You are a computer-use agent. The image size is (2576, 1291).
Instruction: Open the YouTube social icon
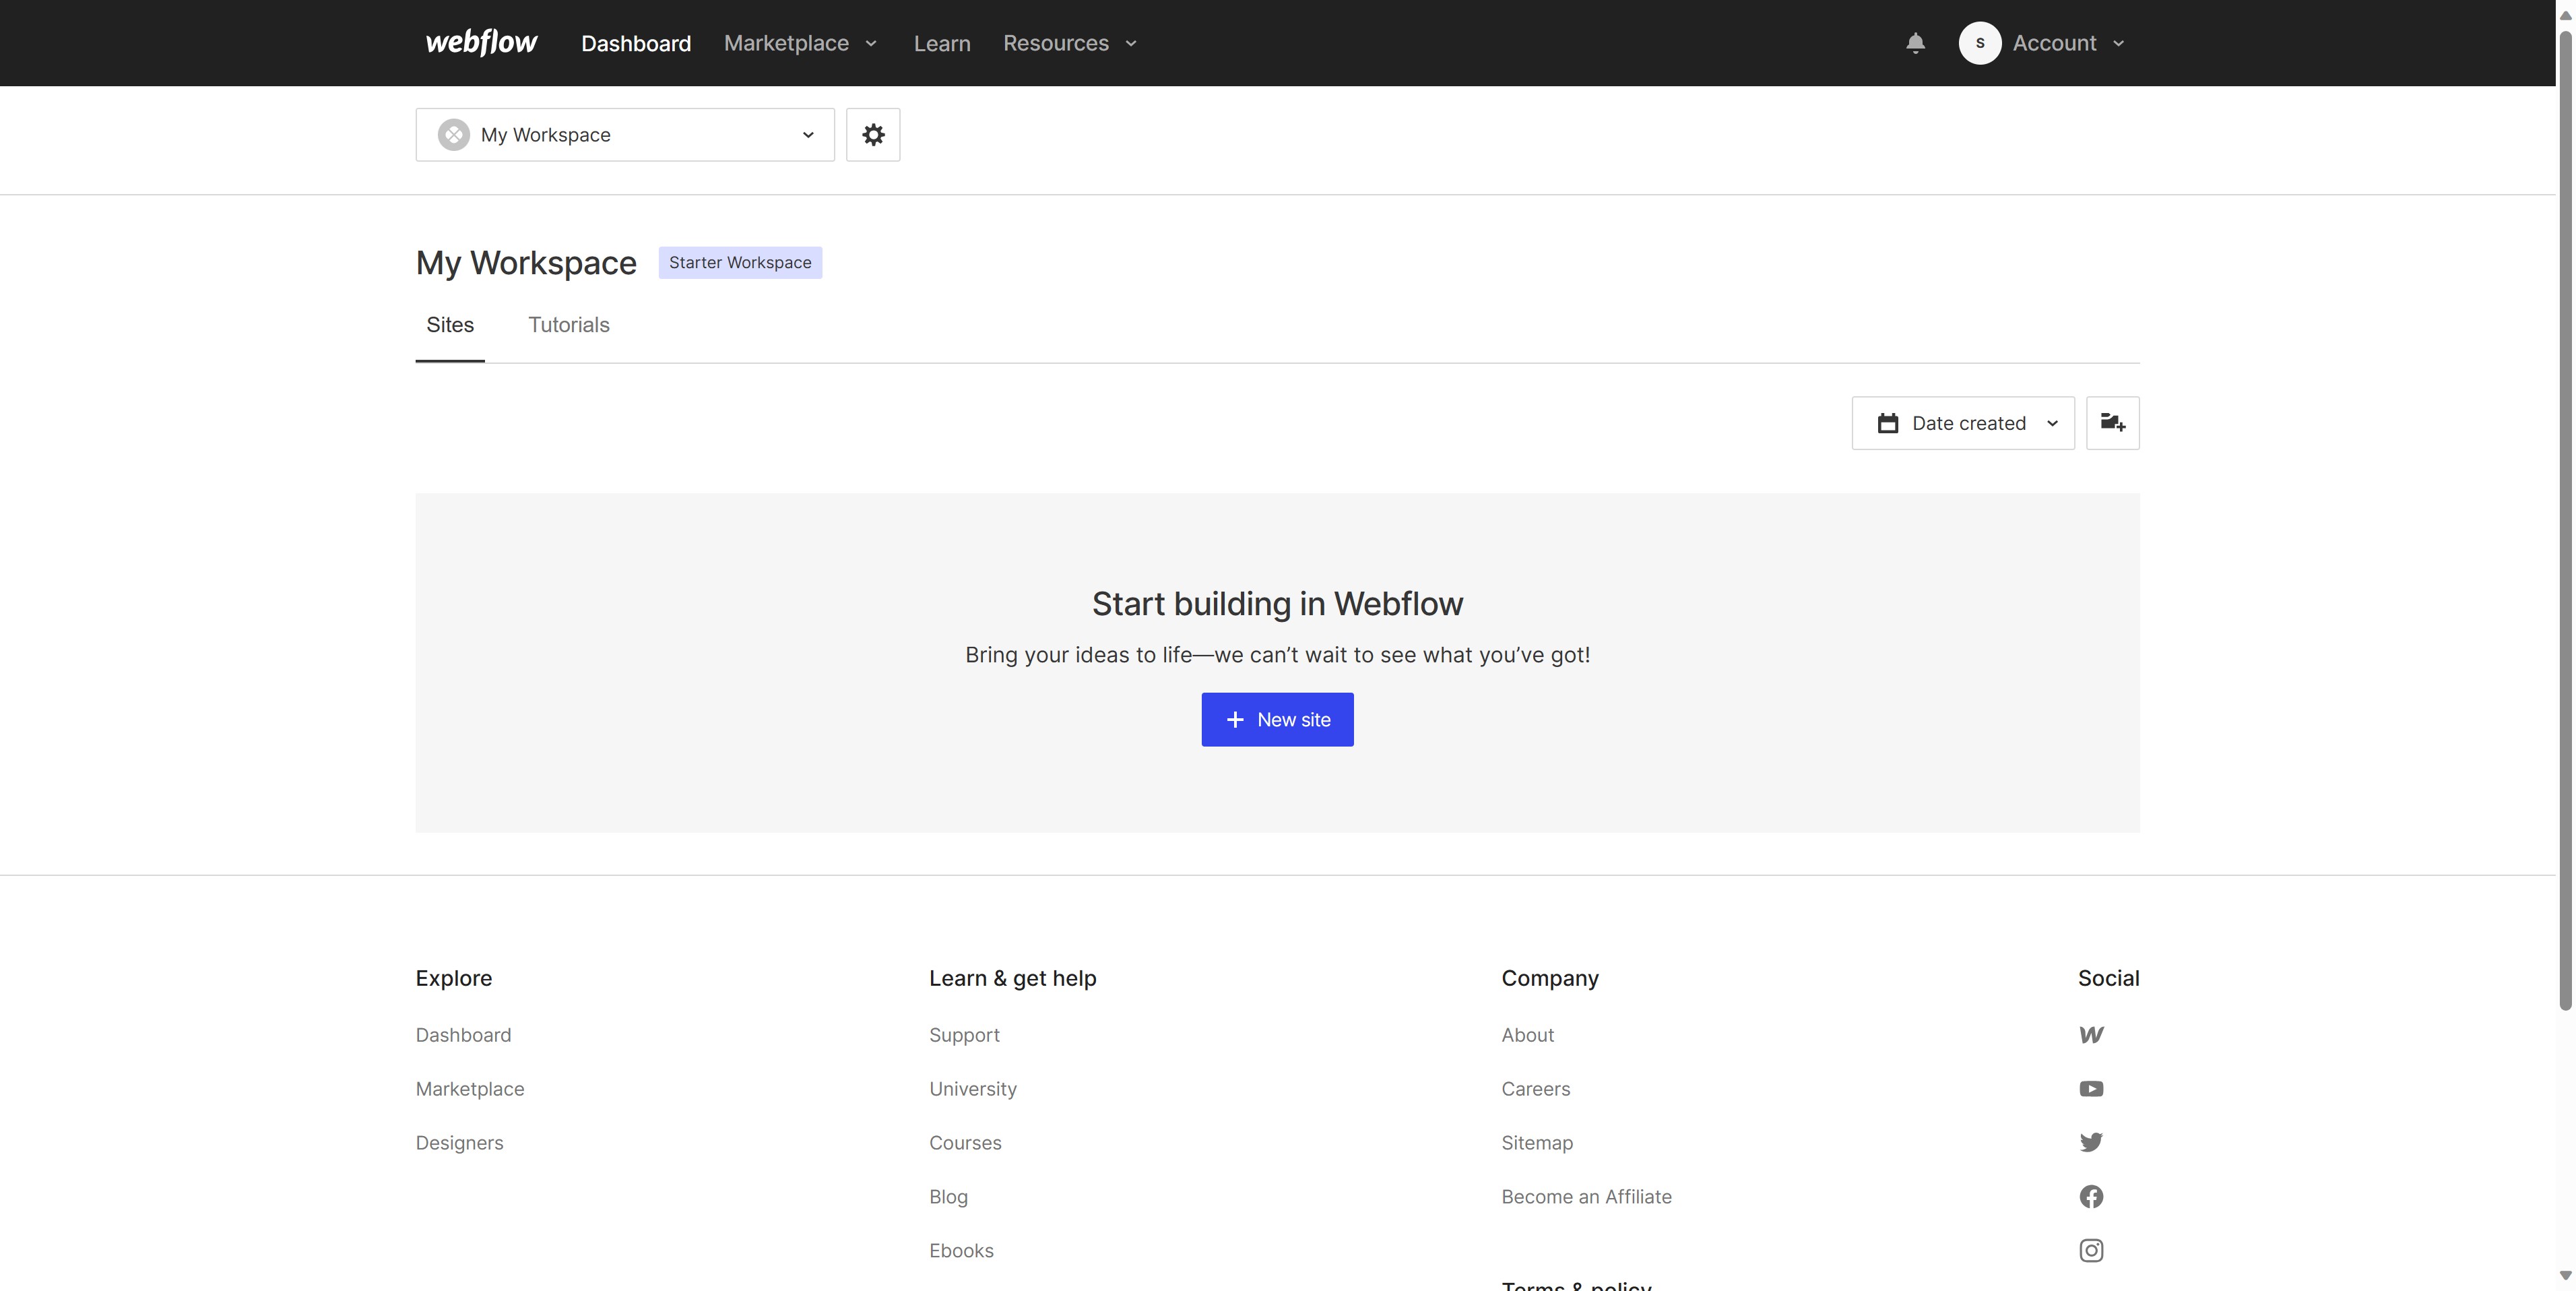2091,1089
